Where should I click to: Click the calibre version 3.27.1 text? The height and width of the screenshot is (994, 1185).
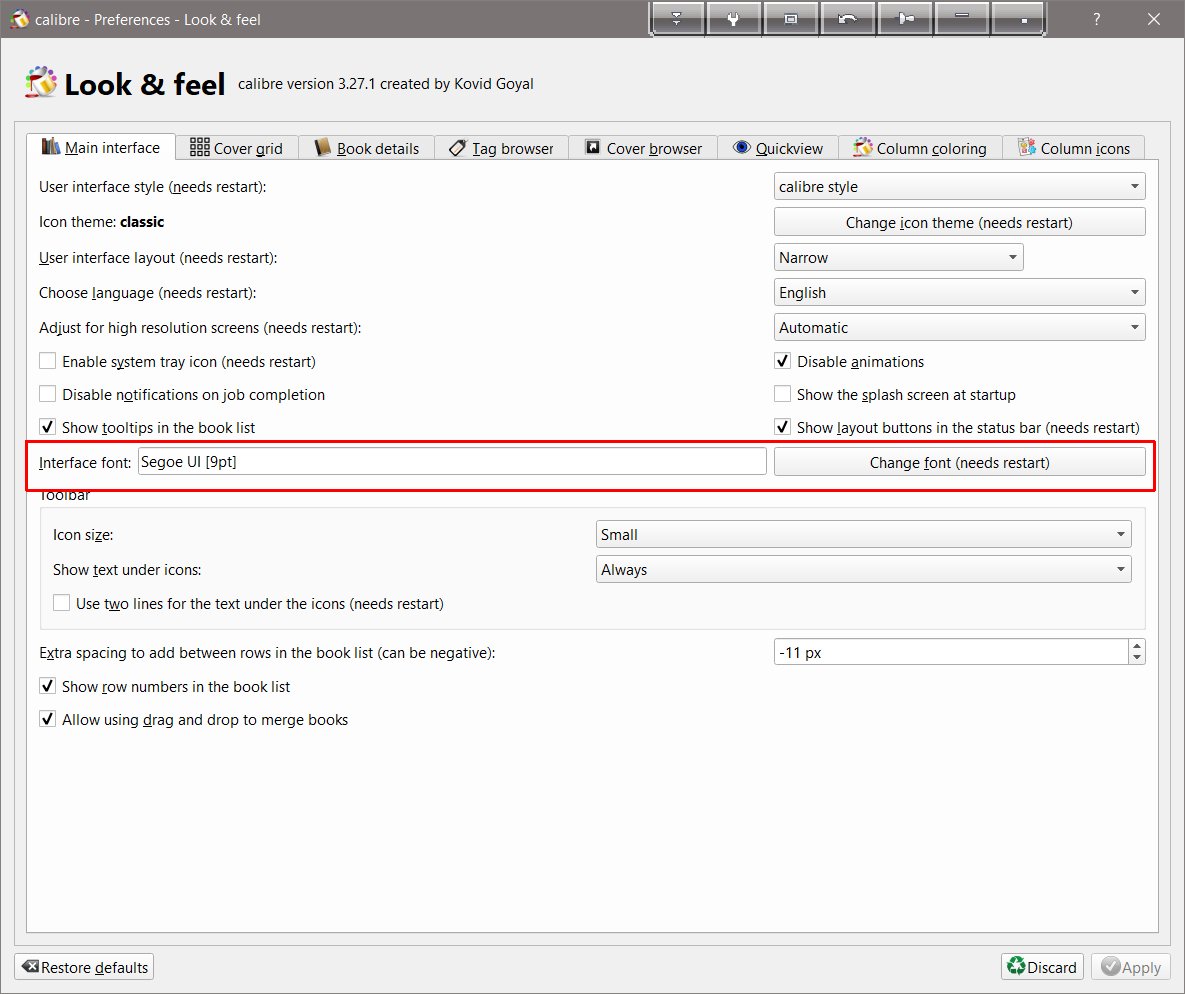385,84
